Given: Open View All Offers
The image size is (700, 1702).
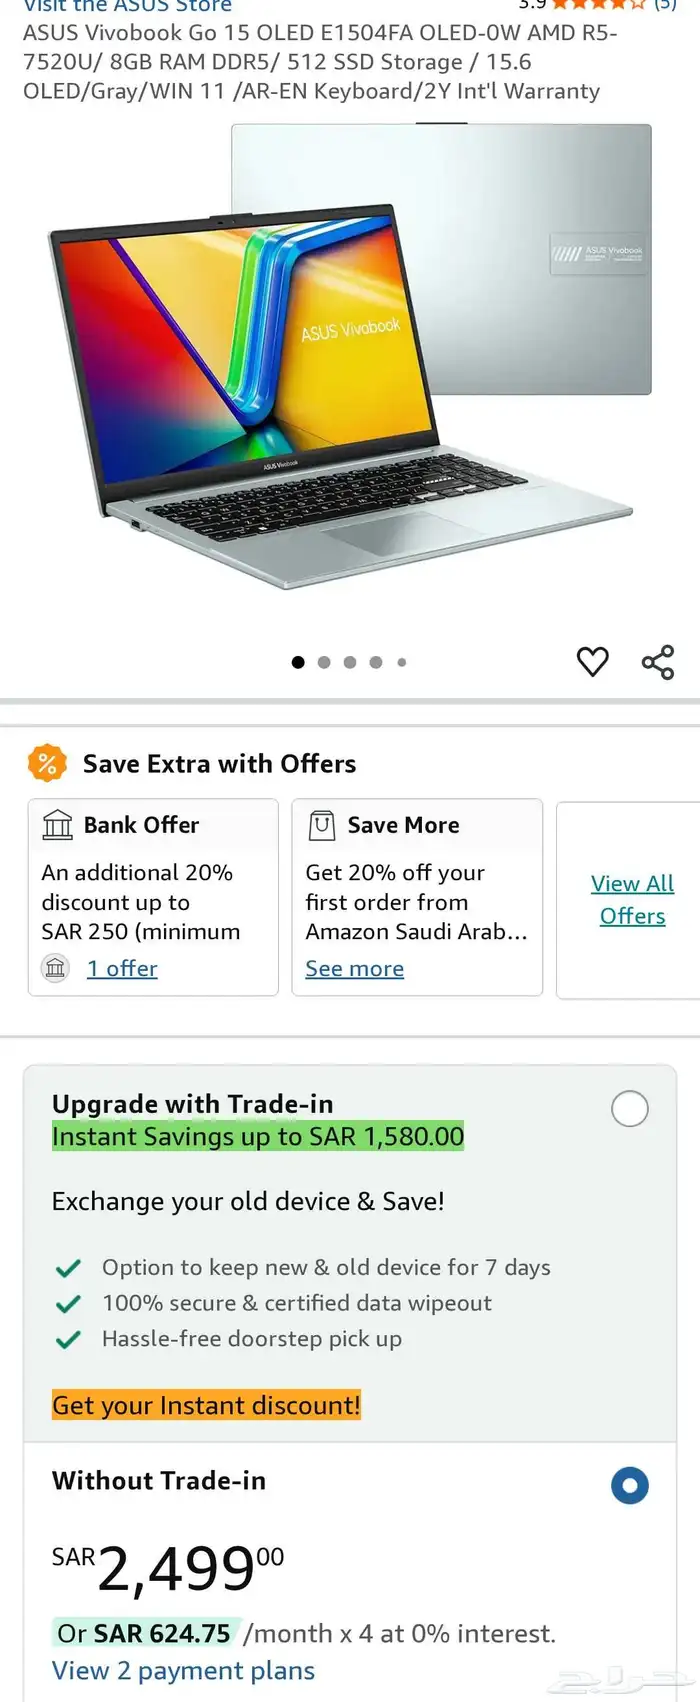Looking at the screenshot, I should tap(632, 899).
